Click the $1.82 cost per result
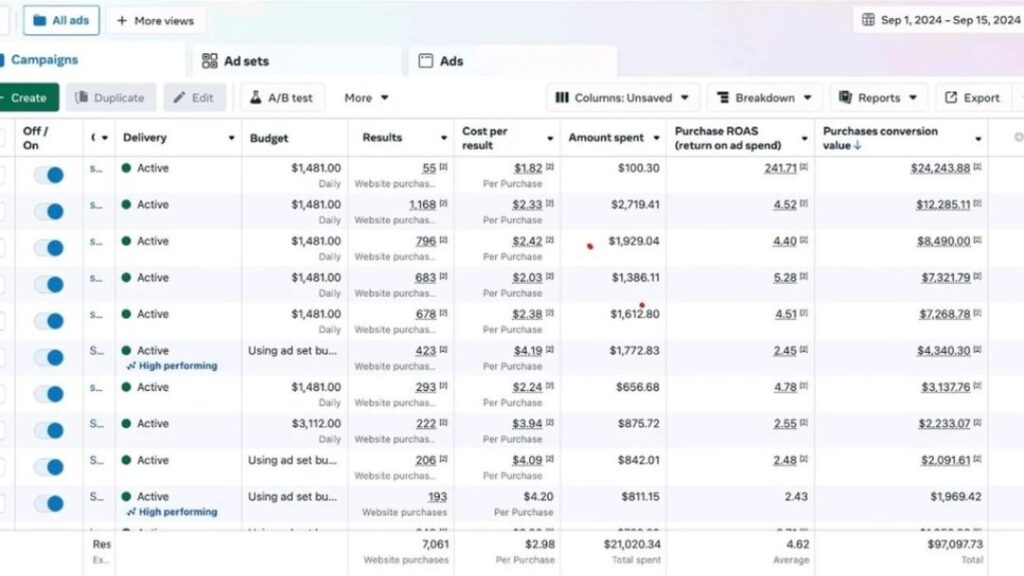Screen dimensions: 1024x576 pyautogui.click(x=528, y=168)
